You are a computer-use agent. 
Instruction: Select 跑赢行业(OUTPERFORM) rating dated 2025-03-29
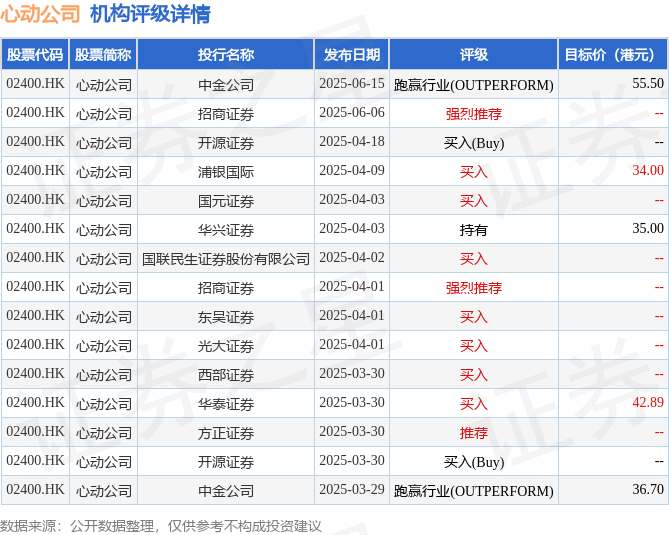474,491
